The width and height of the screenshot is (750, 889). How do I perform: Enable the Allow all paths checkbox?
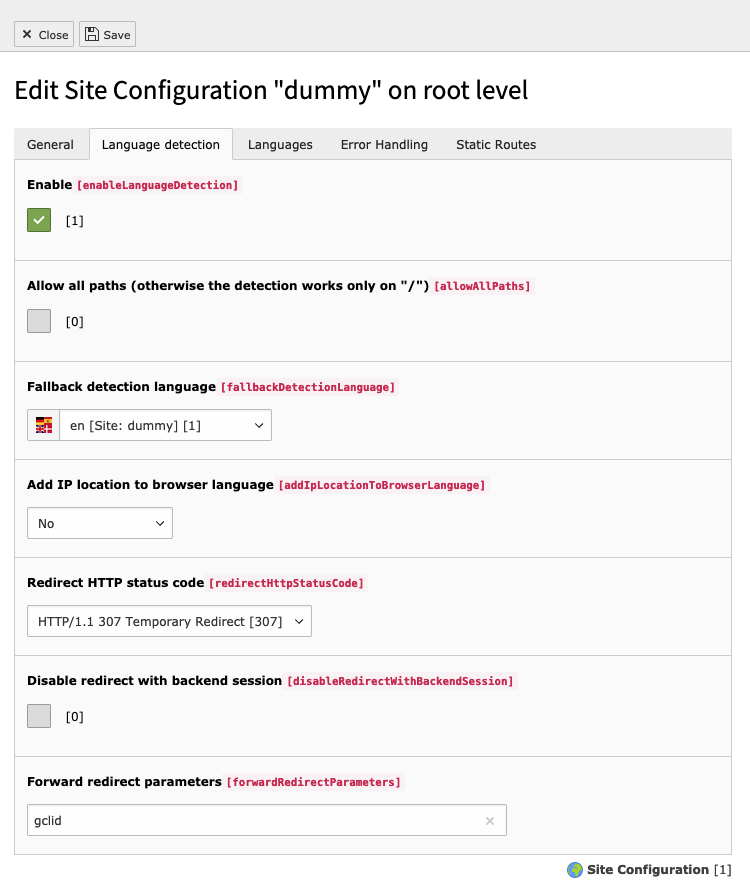click(39, 321)
